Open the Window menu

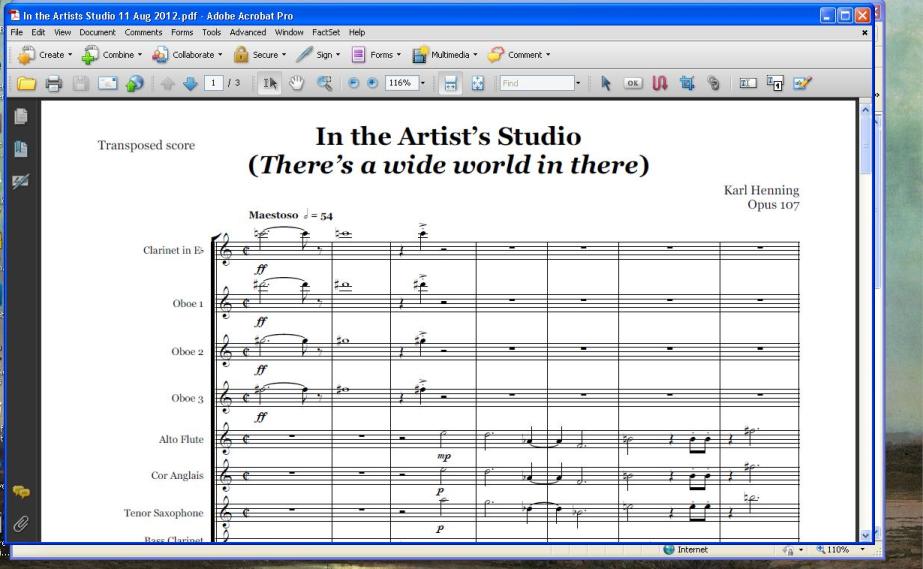point(289,32)
